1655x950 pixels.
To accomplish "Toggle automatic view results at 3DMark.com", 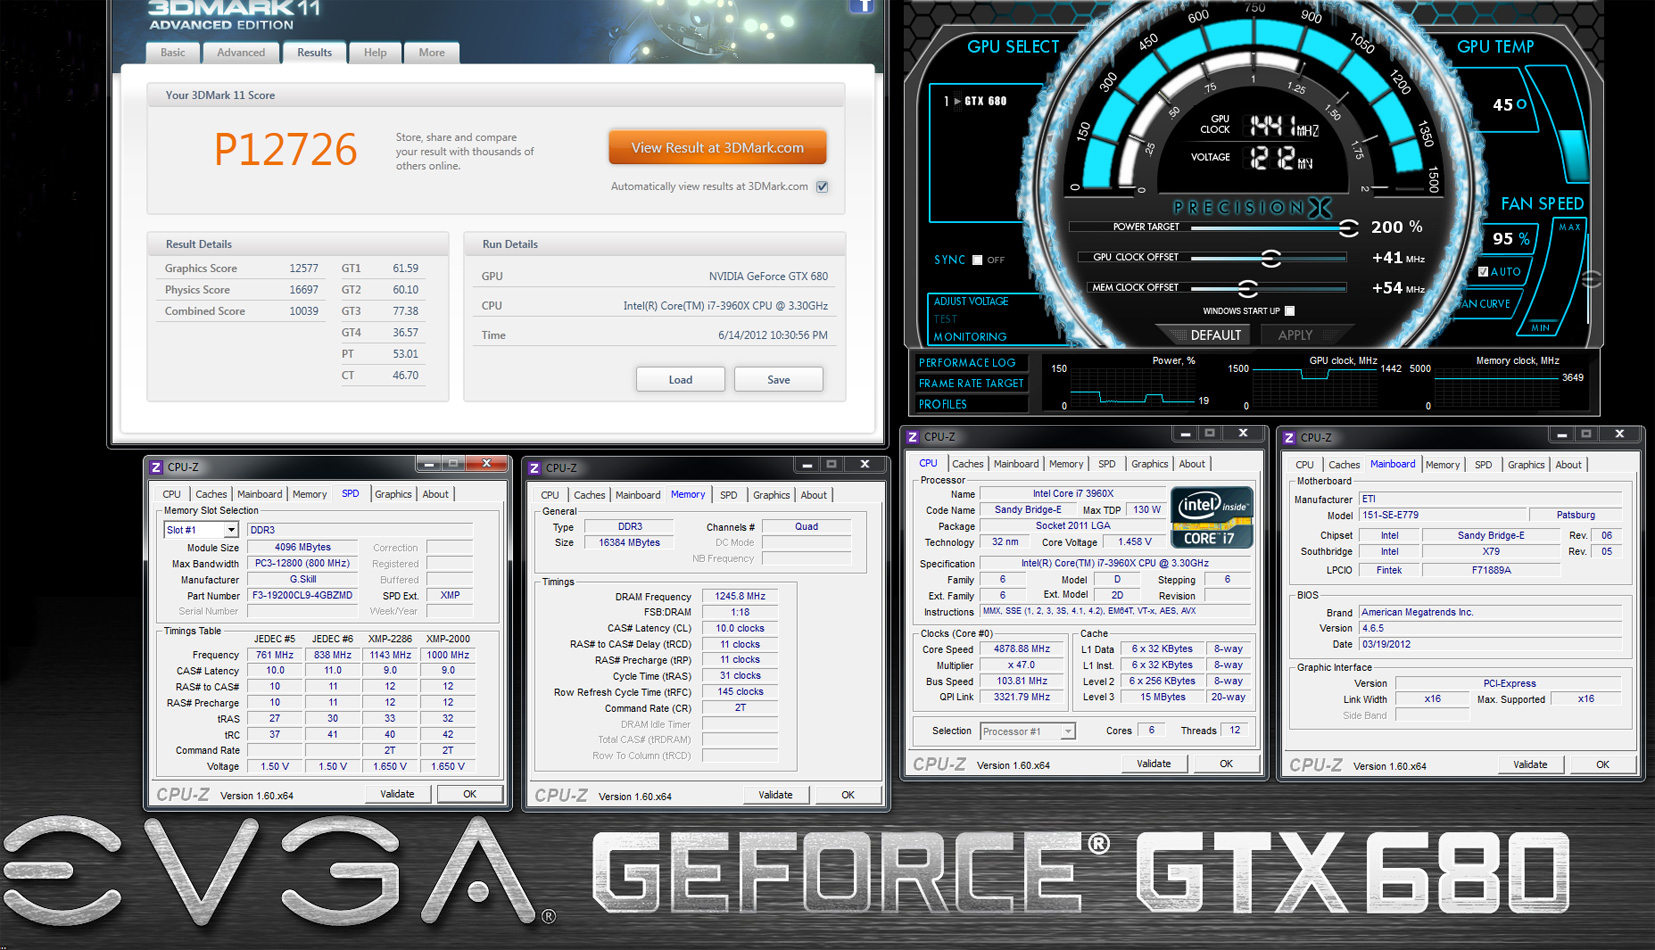I will 822,187.
